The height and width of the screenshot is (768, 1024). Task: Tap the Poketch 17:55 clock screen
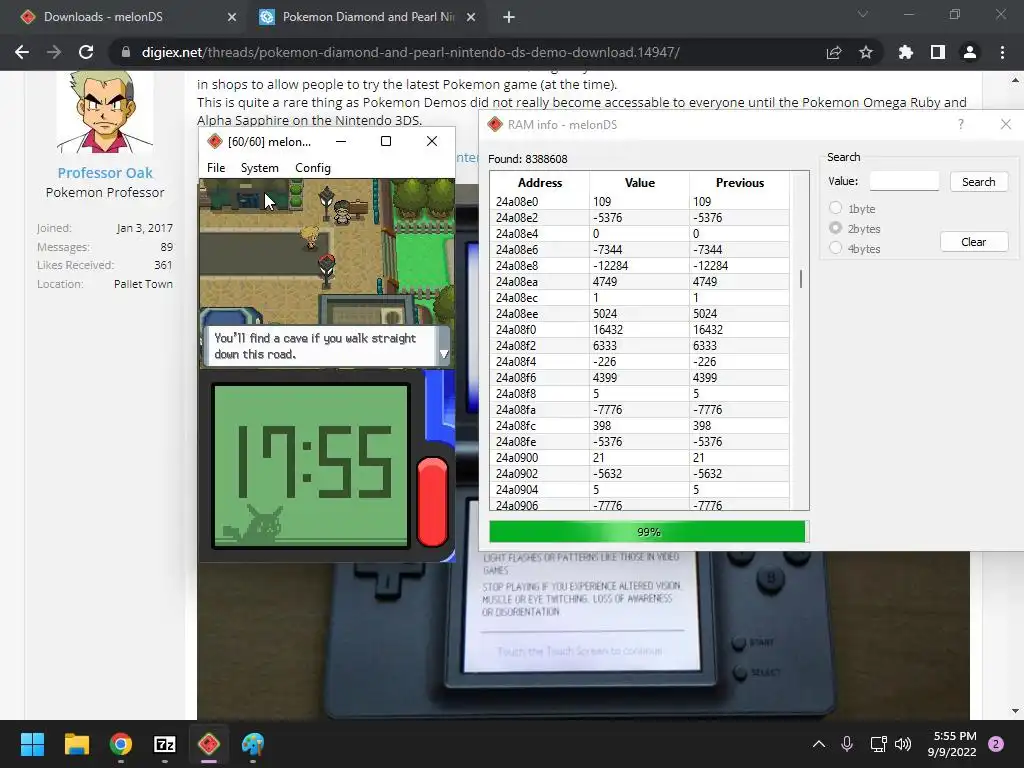click(x=311, y=466)
